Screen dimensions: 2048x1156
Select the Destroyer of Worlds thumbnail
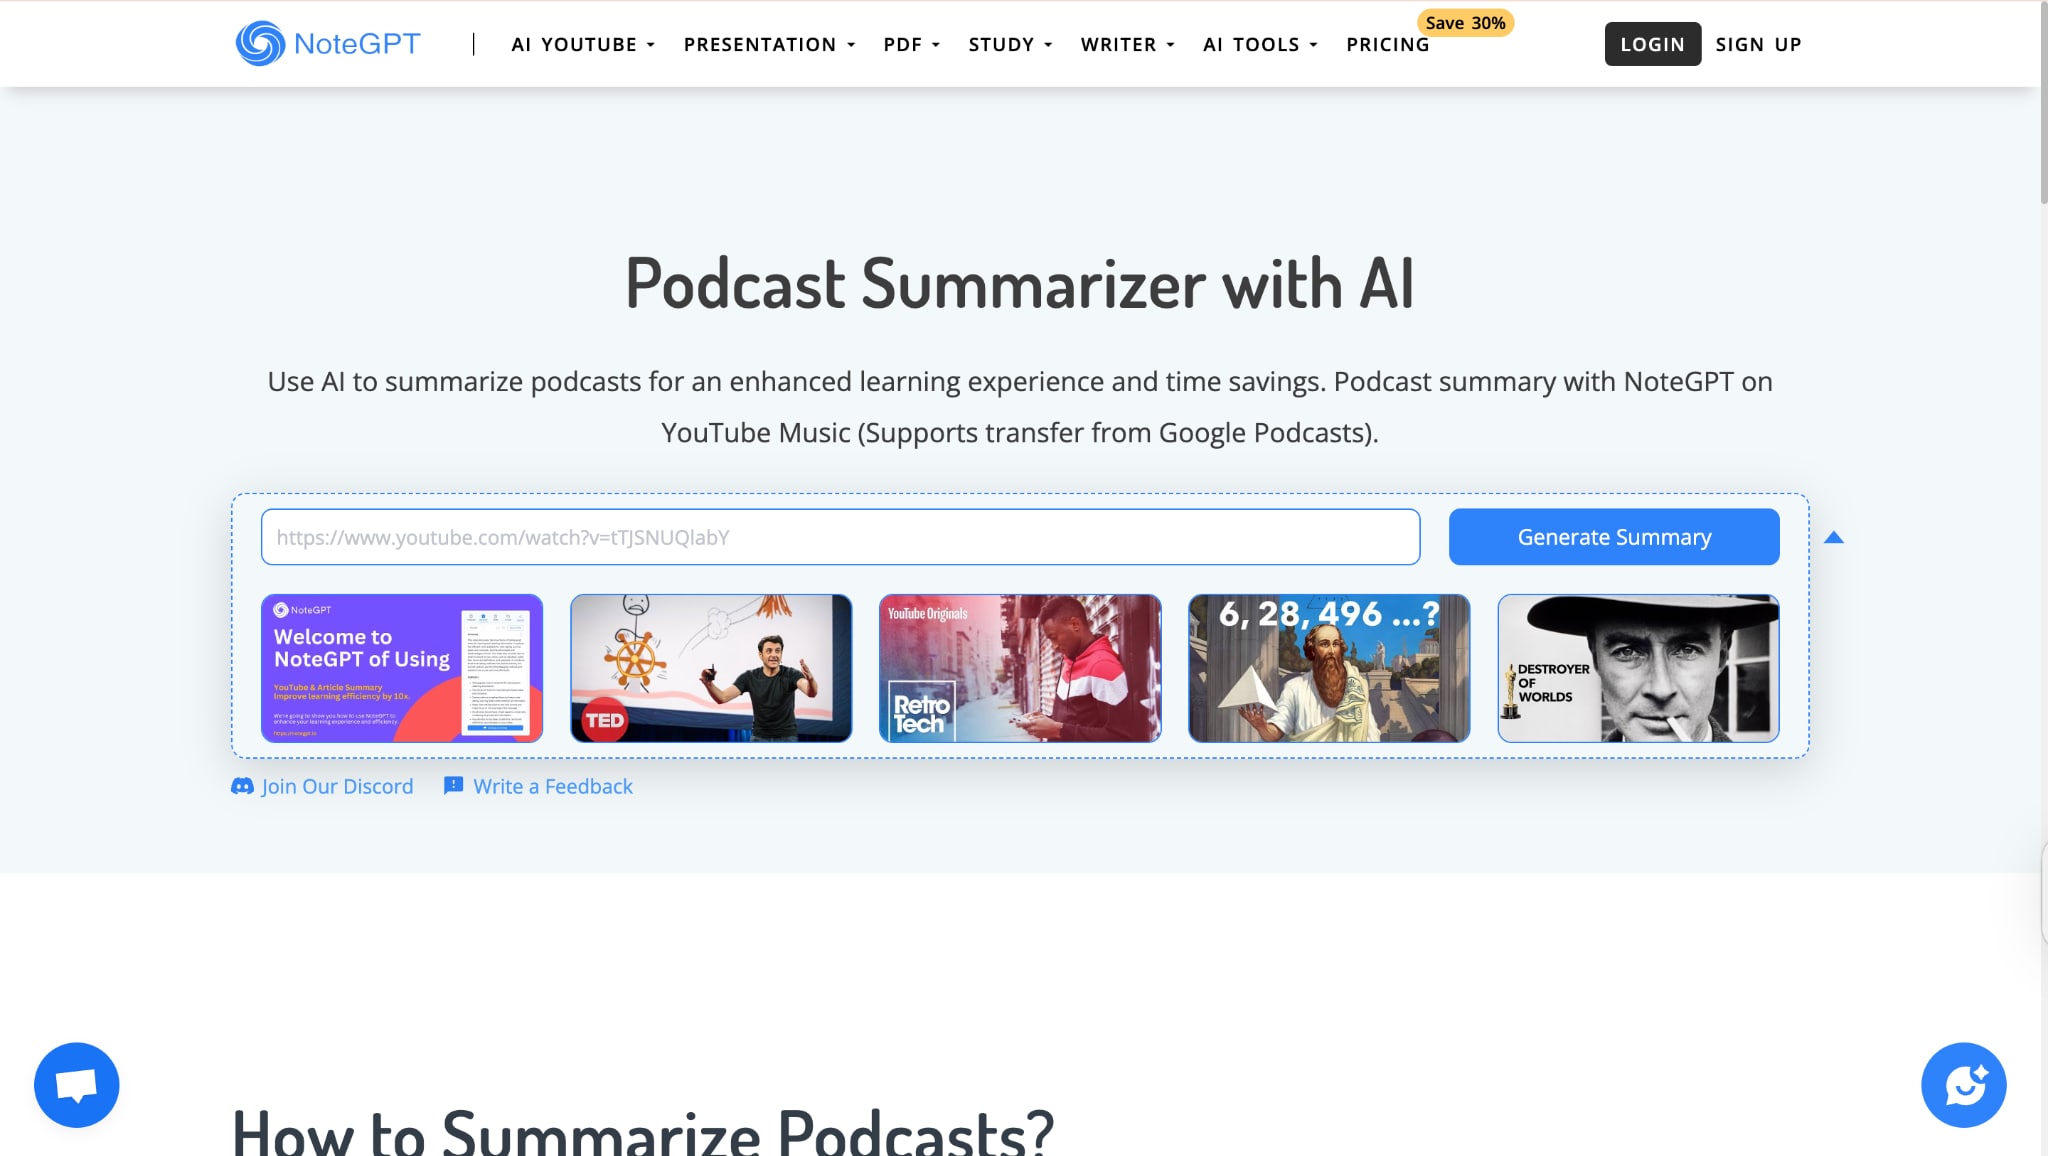1638,668
